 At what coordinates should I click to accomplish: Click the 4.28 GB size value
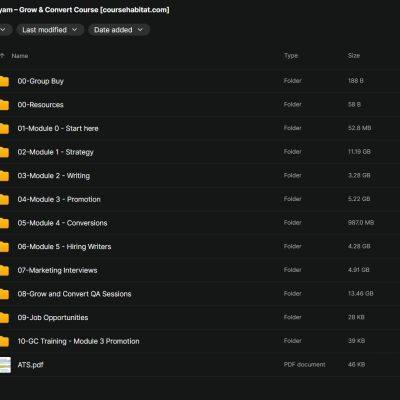tap(359, 246)
